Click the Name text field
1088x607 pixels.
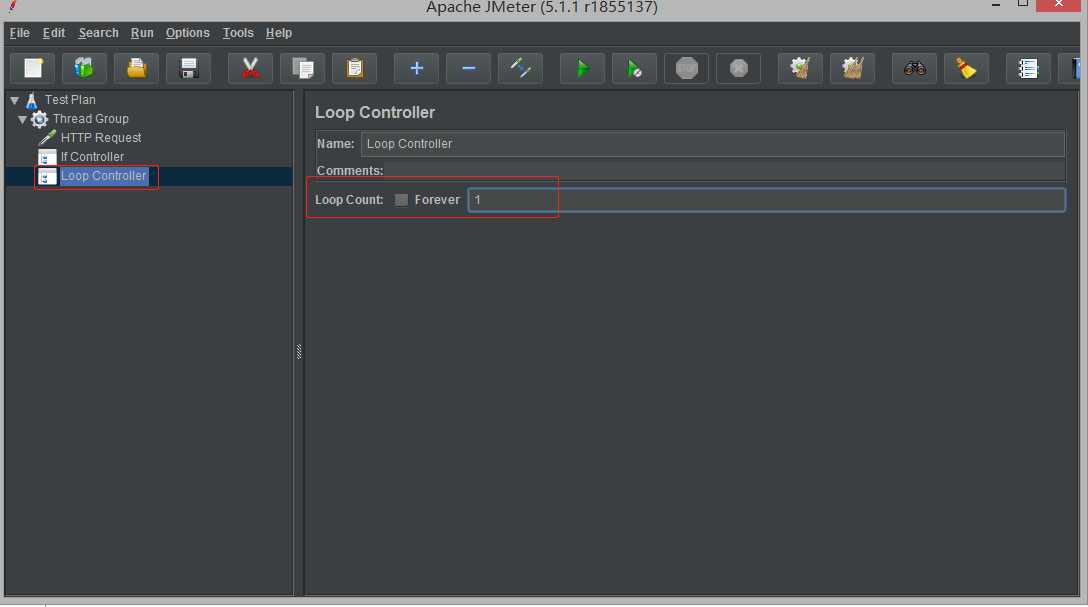click(713, 144)
